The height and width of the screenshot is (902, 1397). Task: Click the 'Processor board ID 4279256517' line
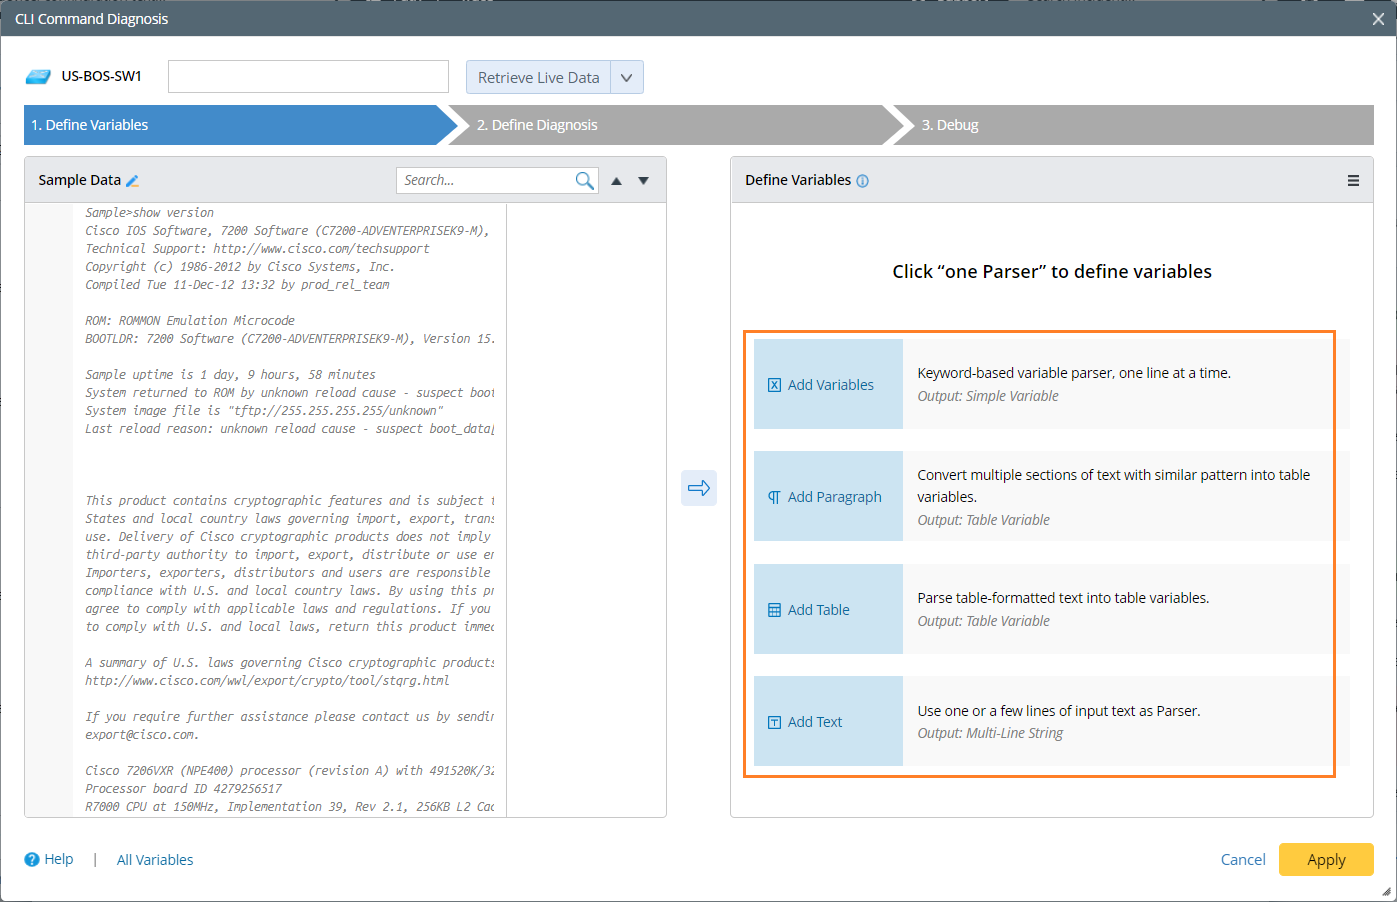pyautogui.click(x=184, y=789)
